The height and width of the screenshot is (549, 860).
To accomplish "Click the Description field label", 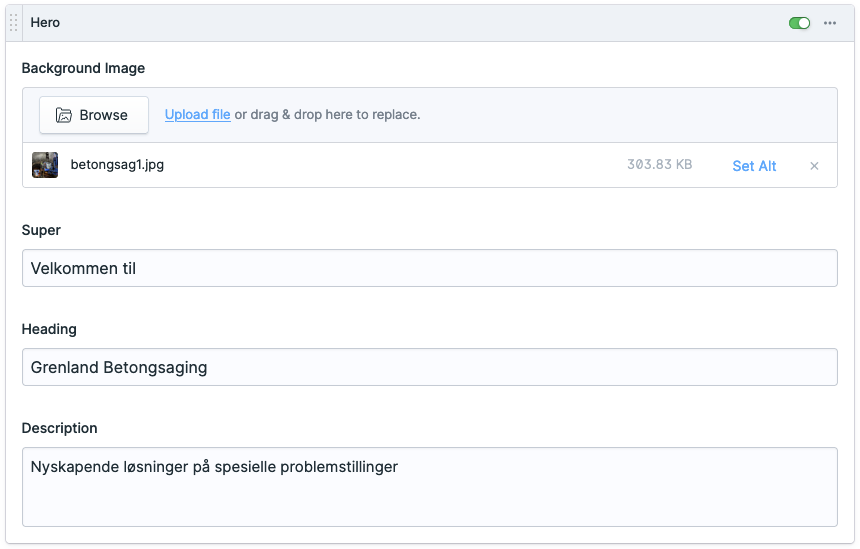I will point(59,428).
